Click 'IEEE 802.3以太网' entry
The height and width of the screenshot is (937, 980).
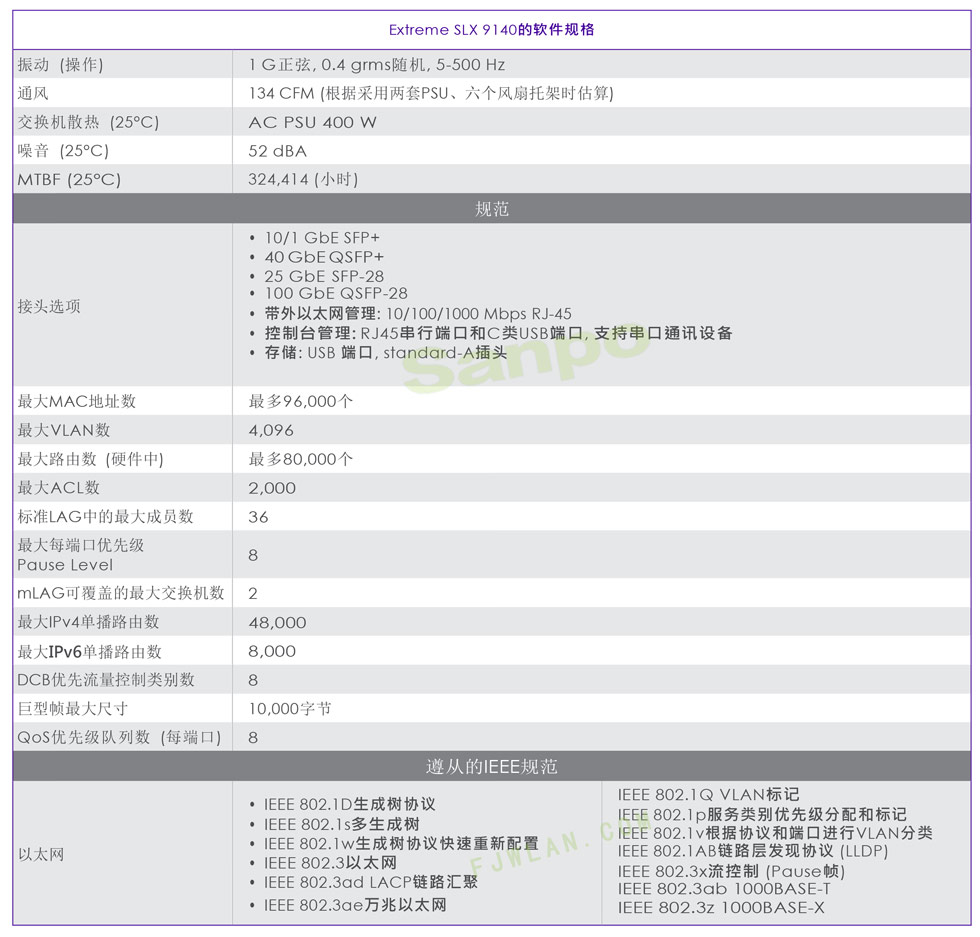pyautogui.click(x=330, y=863)
